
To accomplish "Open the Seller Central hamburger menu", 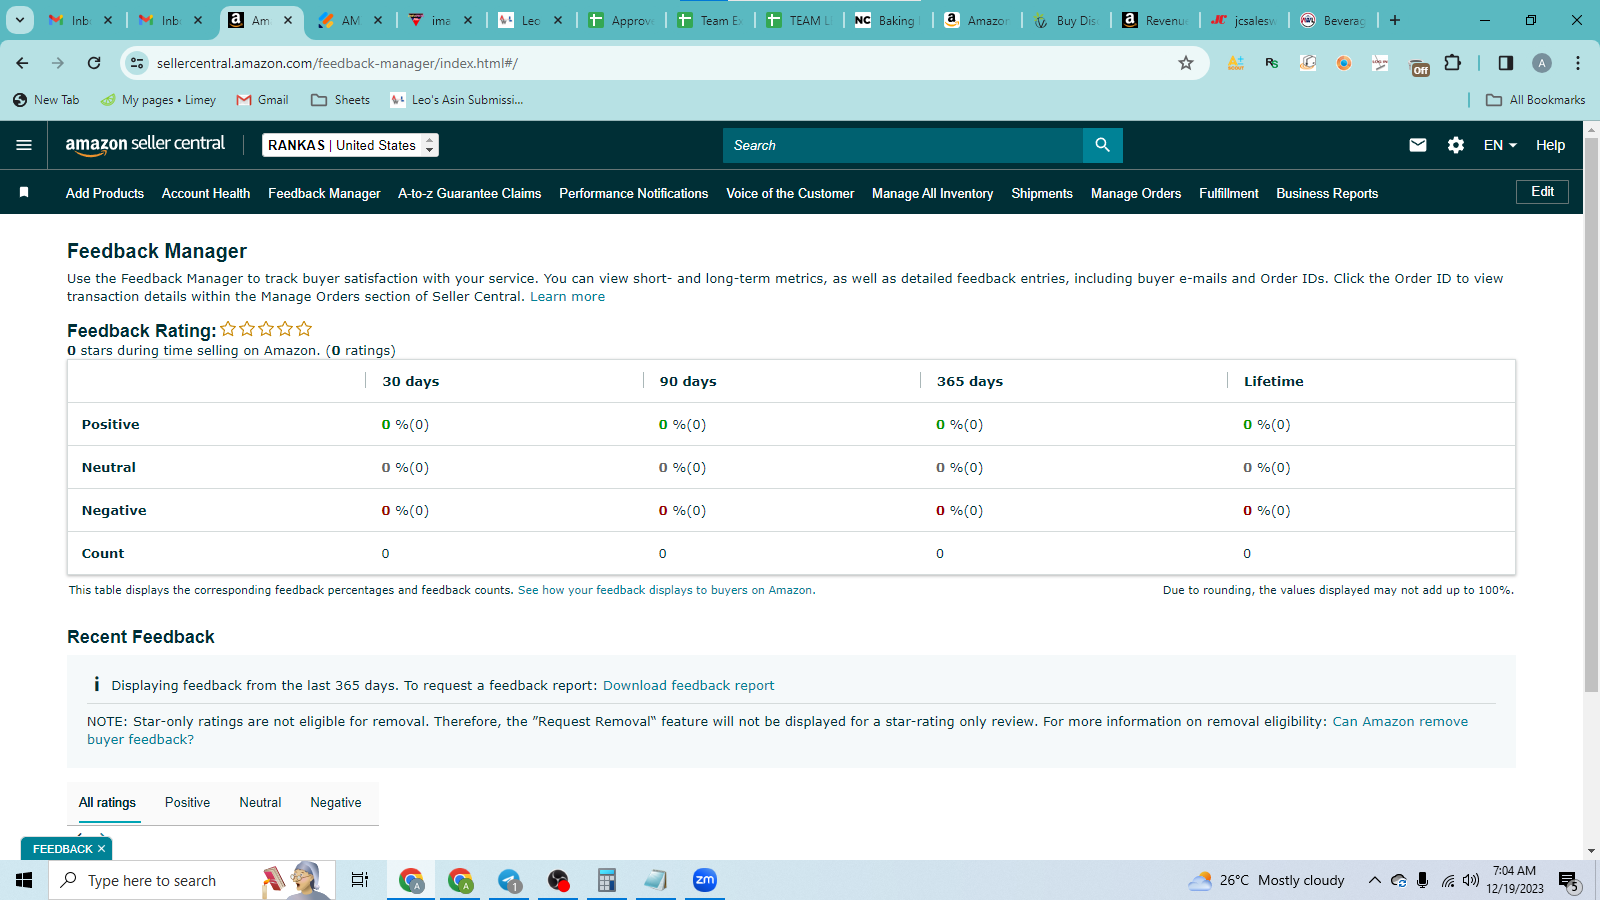I will [24, 145].
